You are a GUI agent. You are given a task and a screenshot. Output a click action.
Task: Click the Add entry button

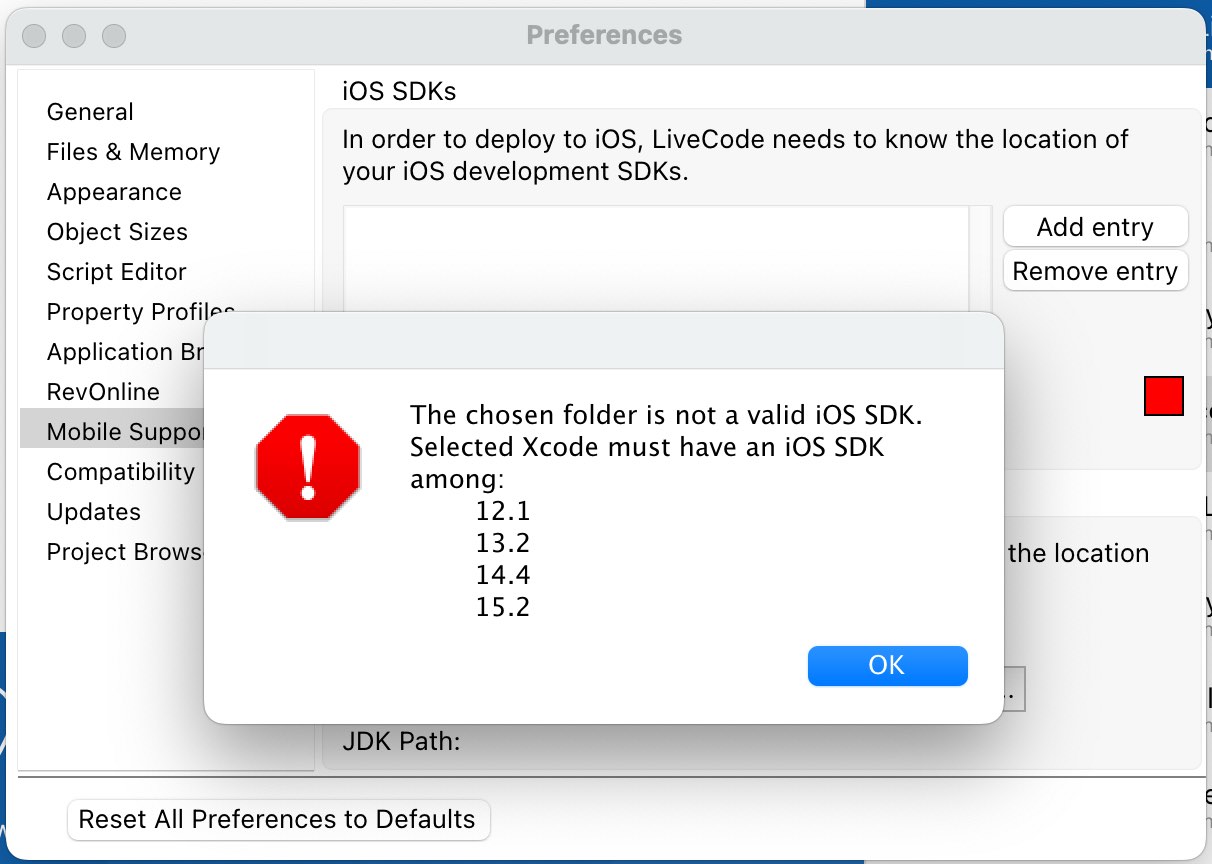(1095, 227)
